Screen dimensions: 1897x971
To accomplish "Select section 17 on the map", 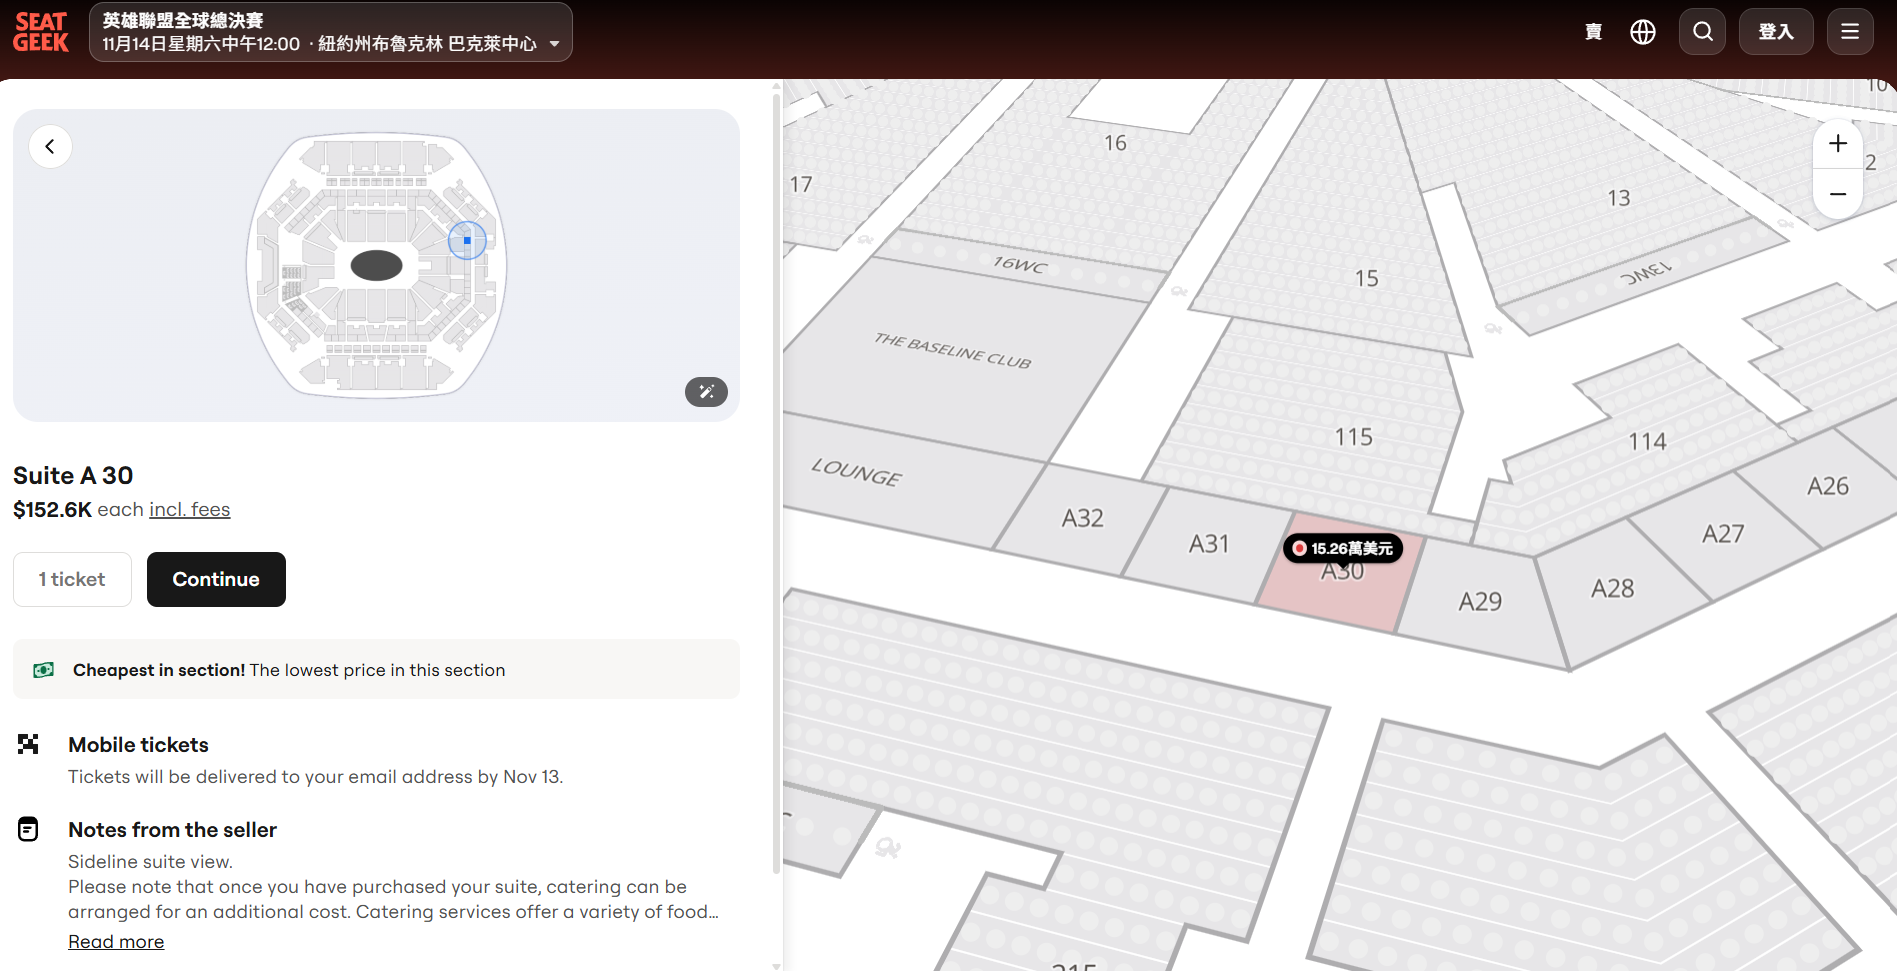I will (801, 184).
